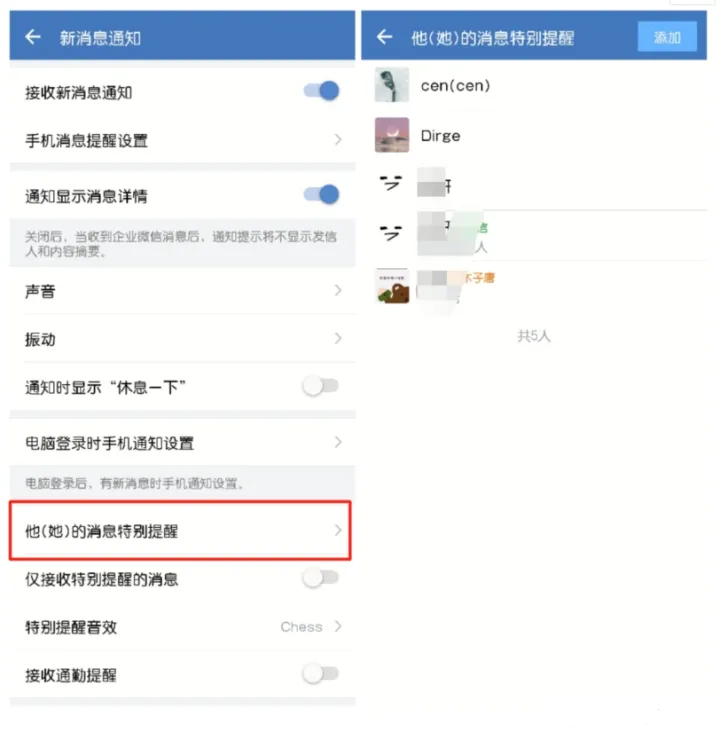Enable 接收通勤提醒 switch
This screenshot has height=740, width=720.
click(x=321, y=673)
